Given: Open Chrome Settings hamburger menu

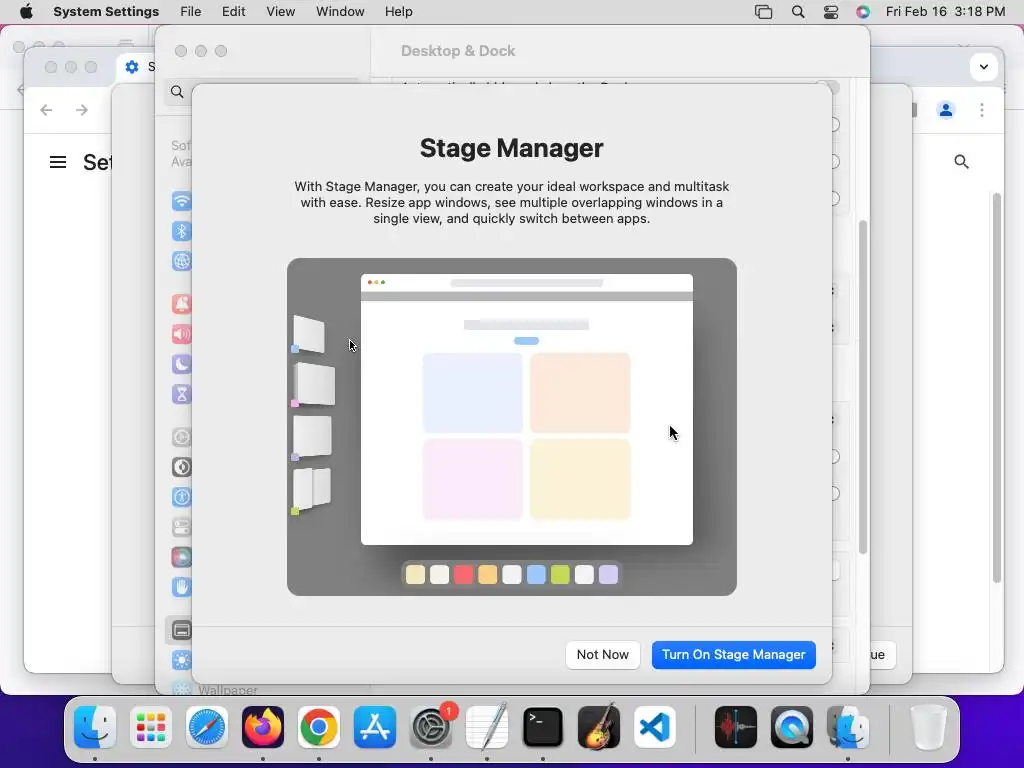Looking at the screenshot, I should pyautogui.click(x=58, y=162).
